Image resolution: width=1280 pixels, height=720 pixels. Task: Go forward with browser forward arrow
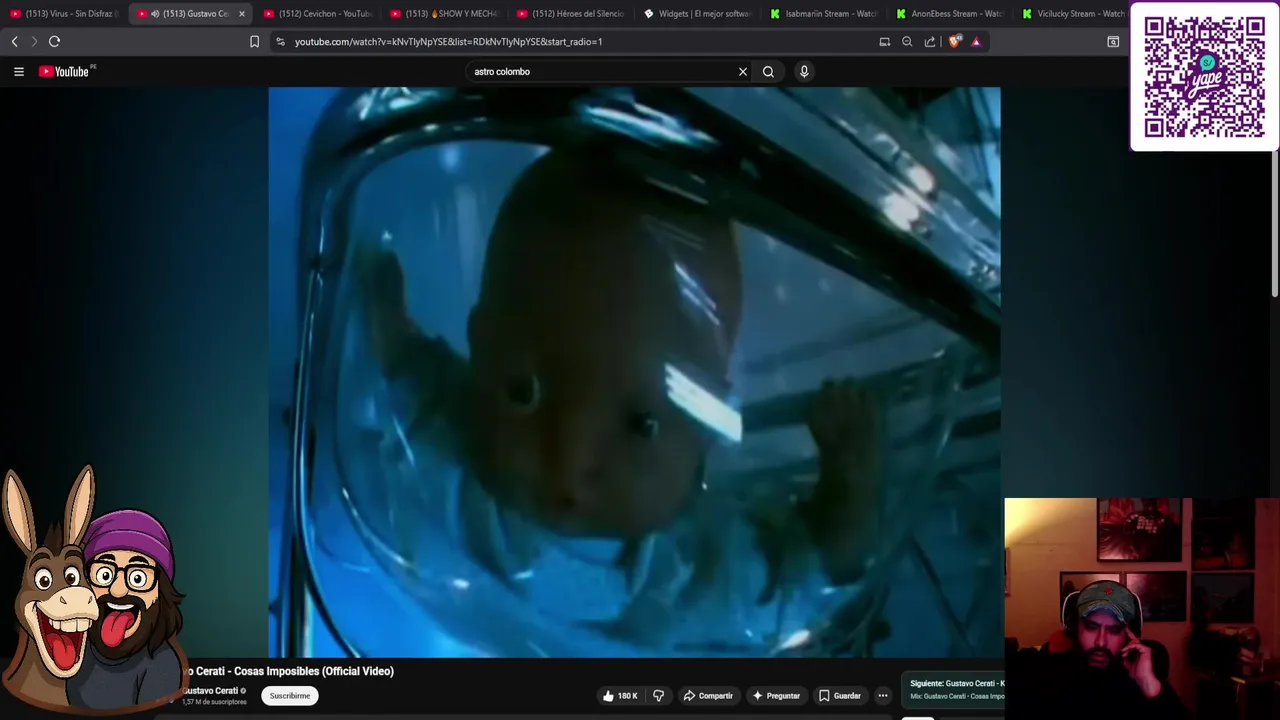click(34, 41)
